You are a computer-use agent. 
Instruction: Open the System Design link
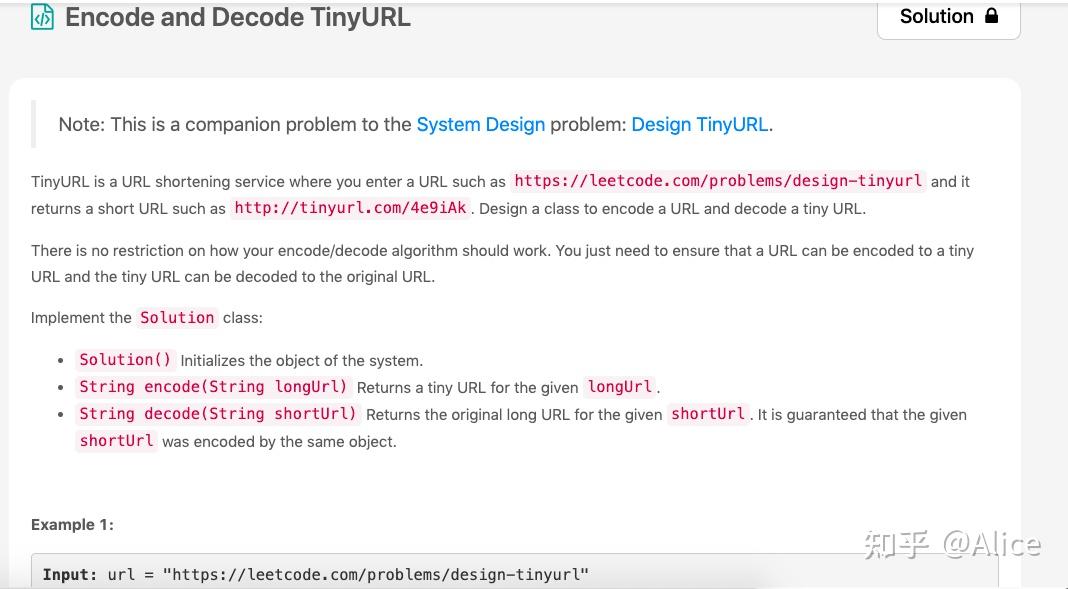coord(480,124)
